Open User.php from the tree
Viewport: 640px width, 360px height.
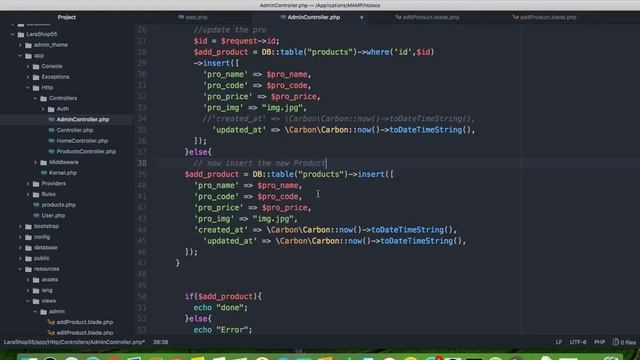53,216
